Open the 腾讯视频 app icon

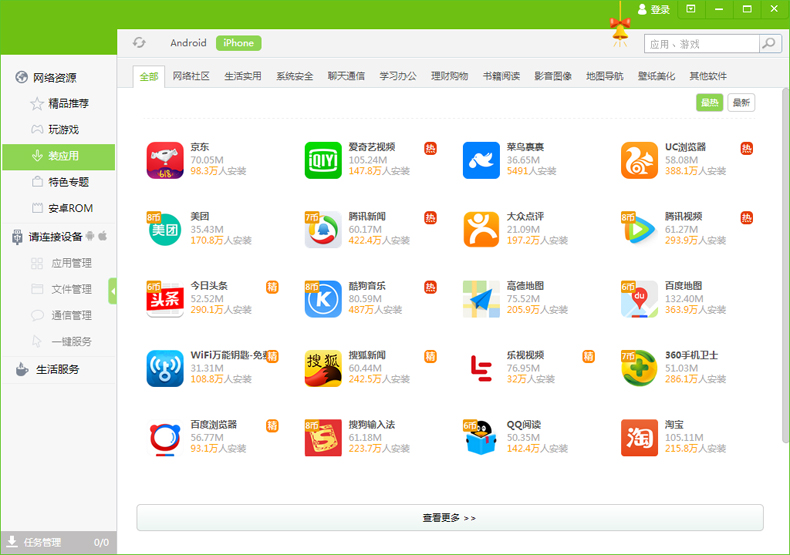(x=639, y=230)
